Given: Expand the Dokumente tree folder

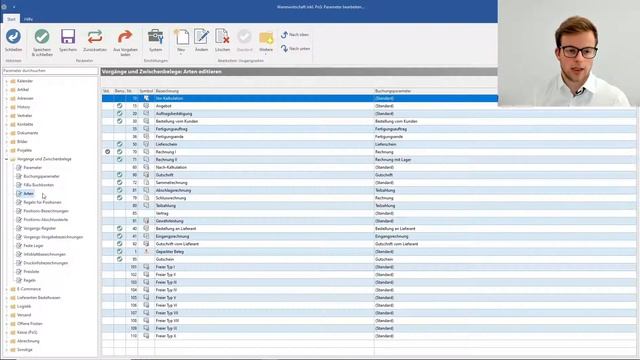Looking at the screenshot, I should coord(7,133).
